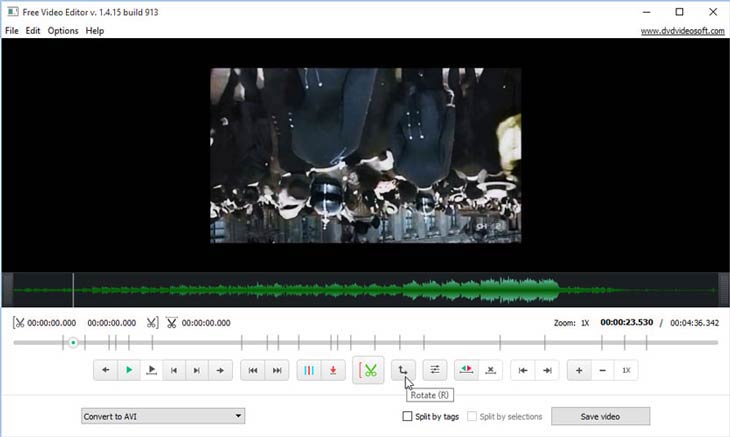Jump to next tag with fast-forward icon
This screenshot has width=730, height=437.
pyautogui.click(x=277, y=370)
